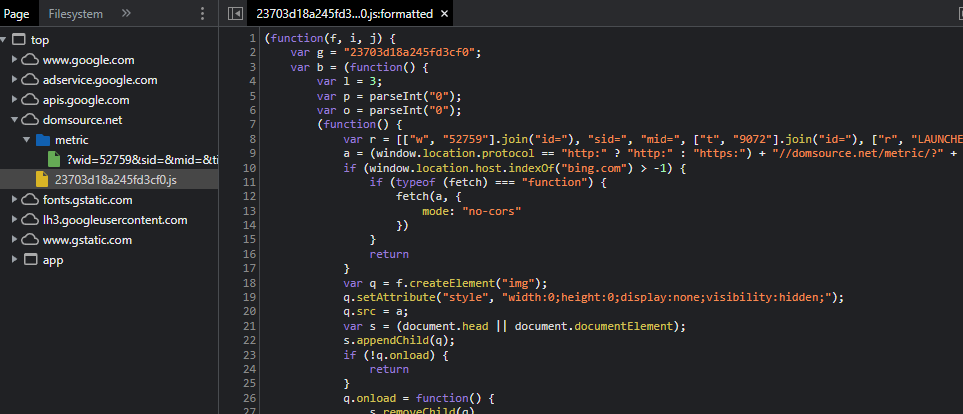Expand the adservice.google.com node
963x414 pixels.
[x=14, y=80]
